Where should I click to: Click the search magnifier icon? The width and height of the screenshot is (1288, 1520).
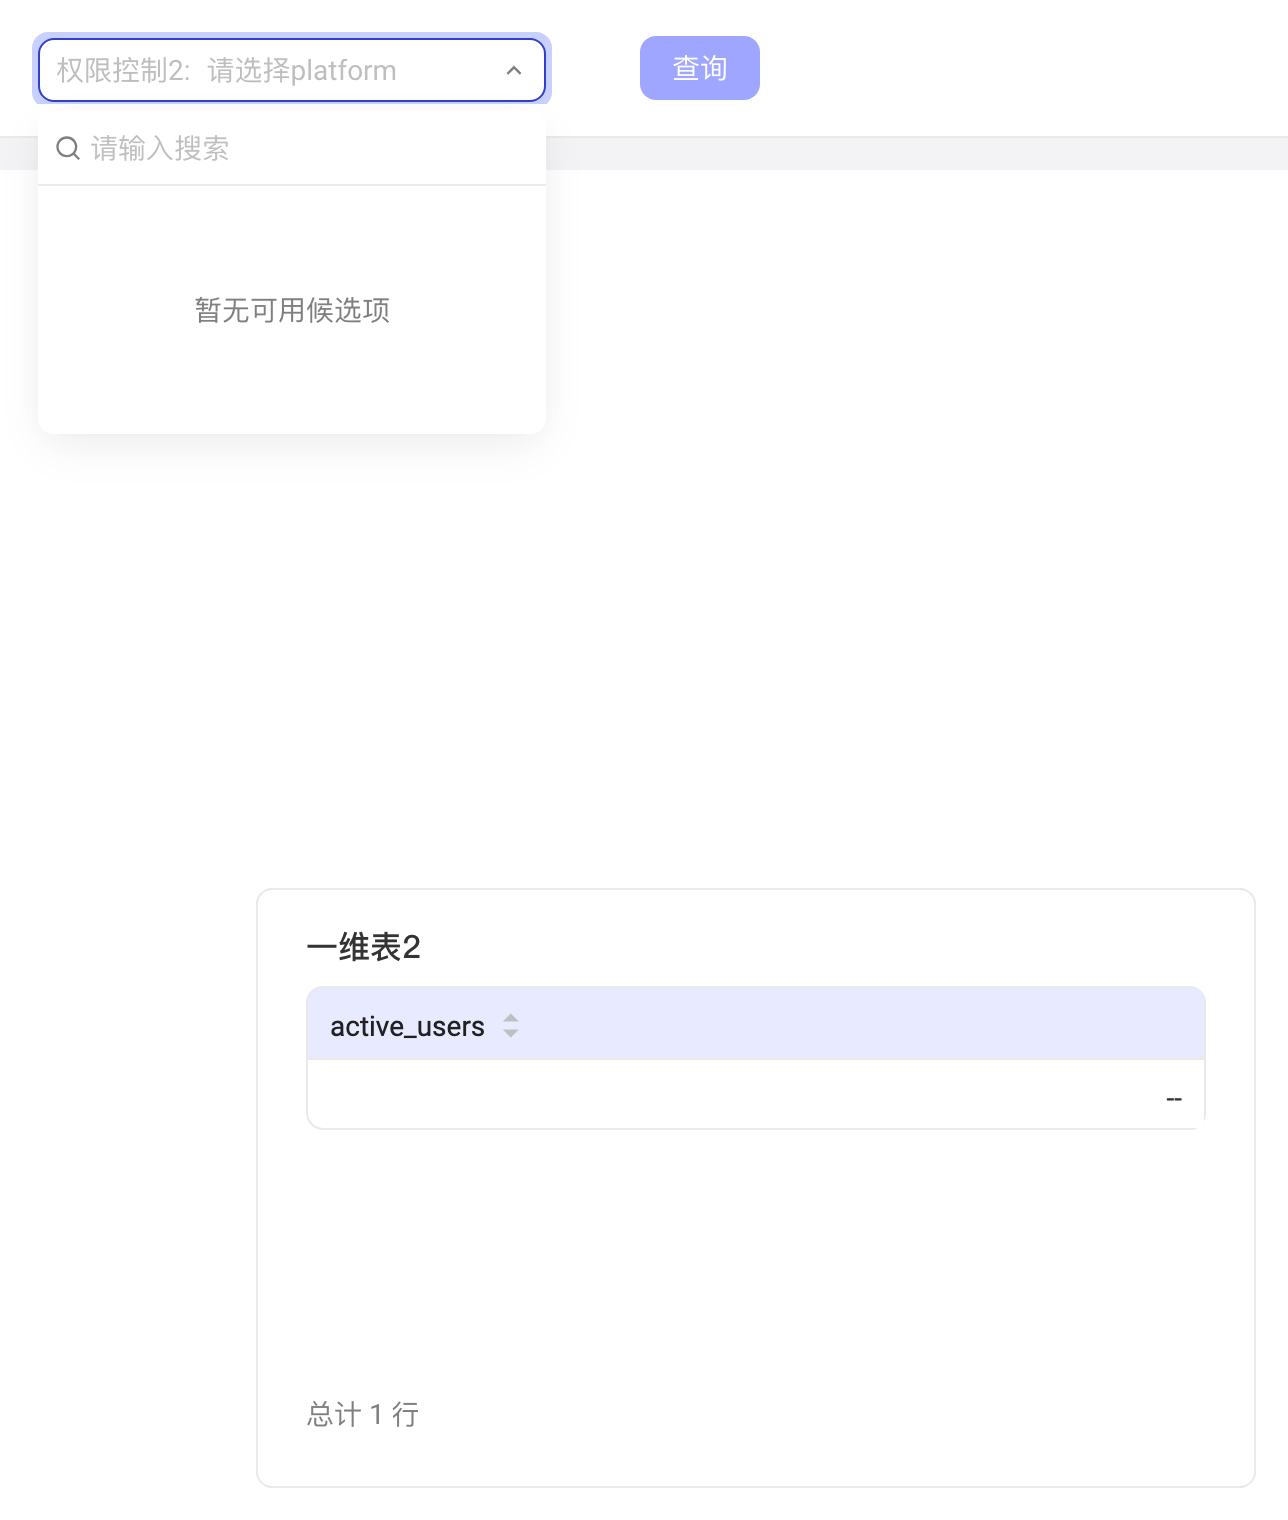[68, 148]
